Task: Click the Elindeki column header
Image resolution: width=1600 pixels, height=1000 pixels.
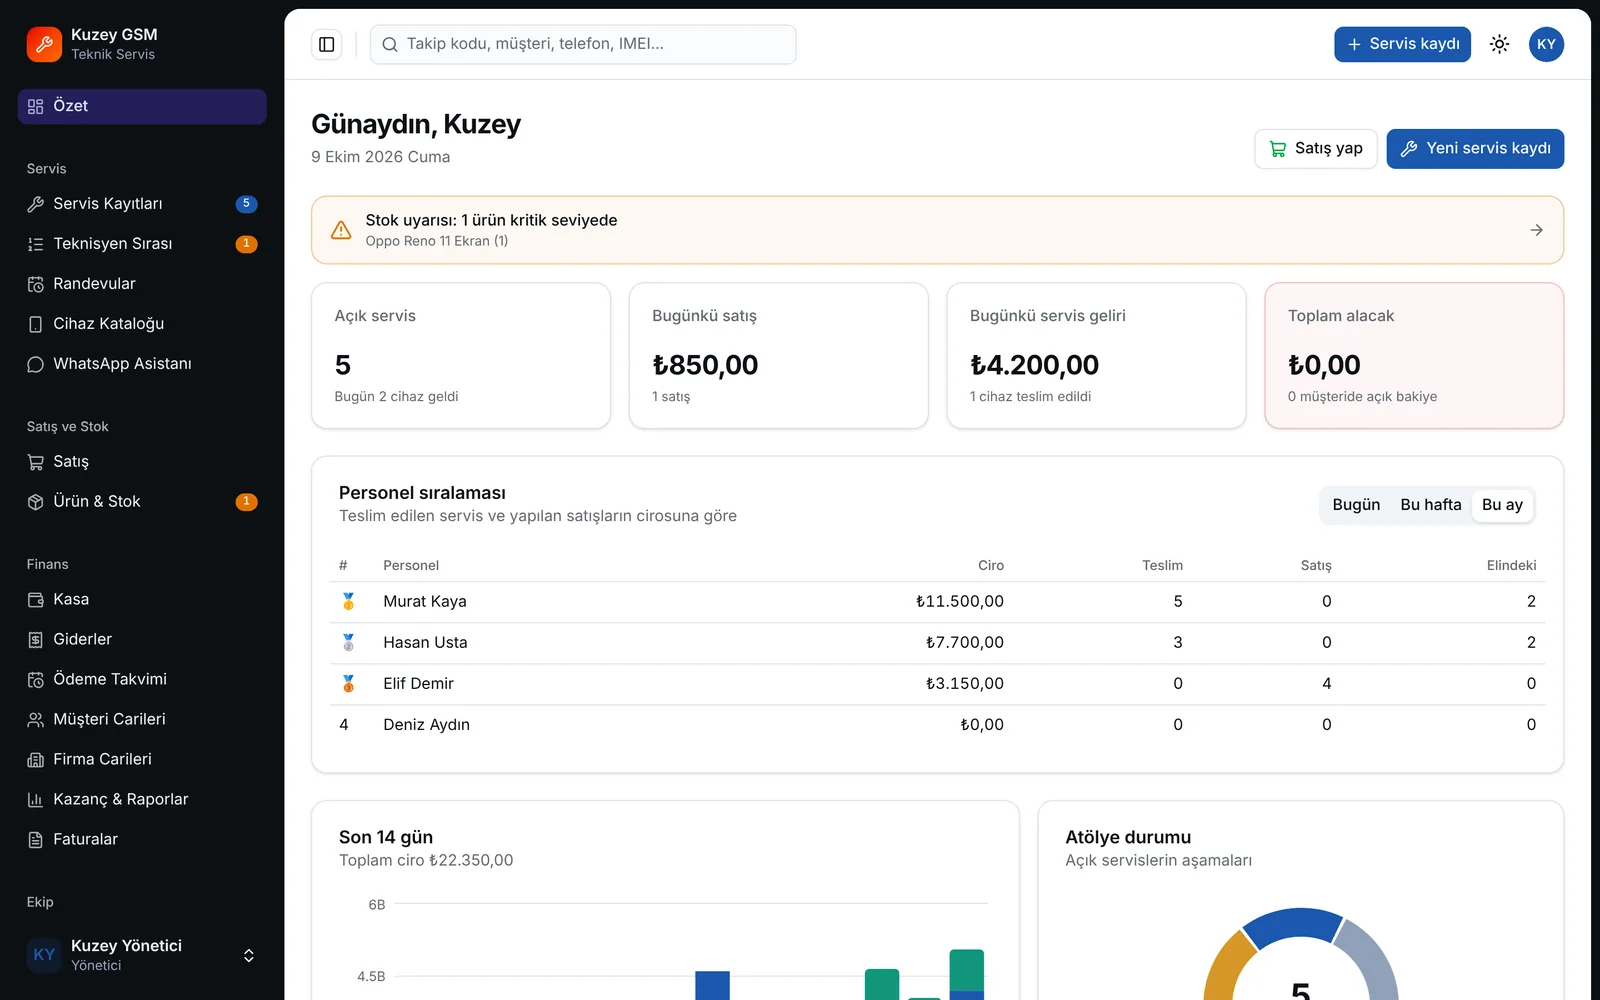Action: pyautogui.click(x=1511, y=565)
